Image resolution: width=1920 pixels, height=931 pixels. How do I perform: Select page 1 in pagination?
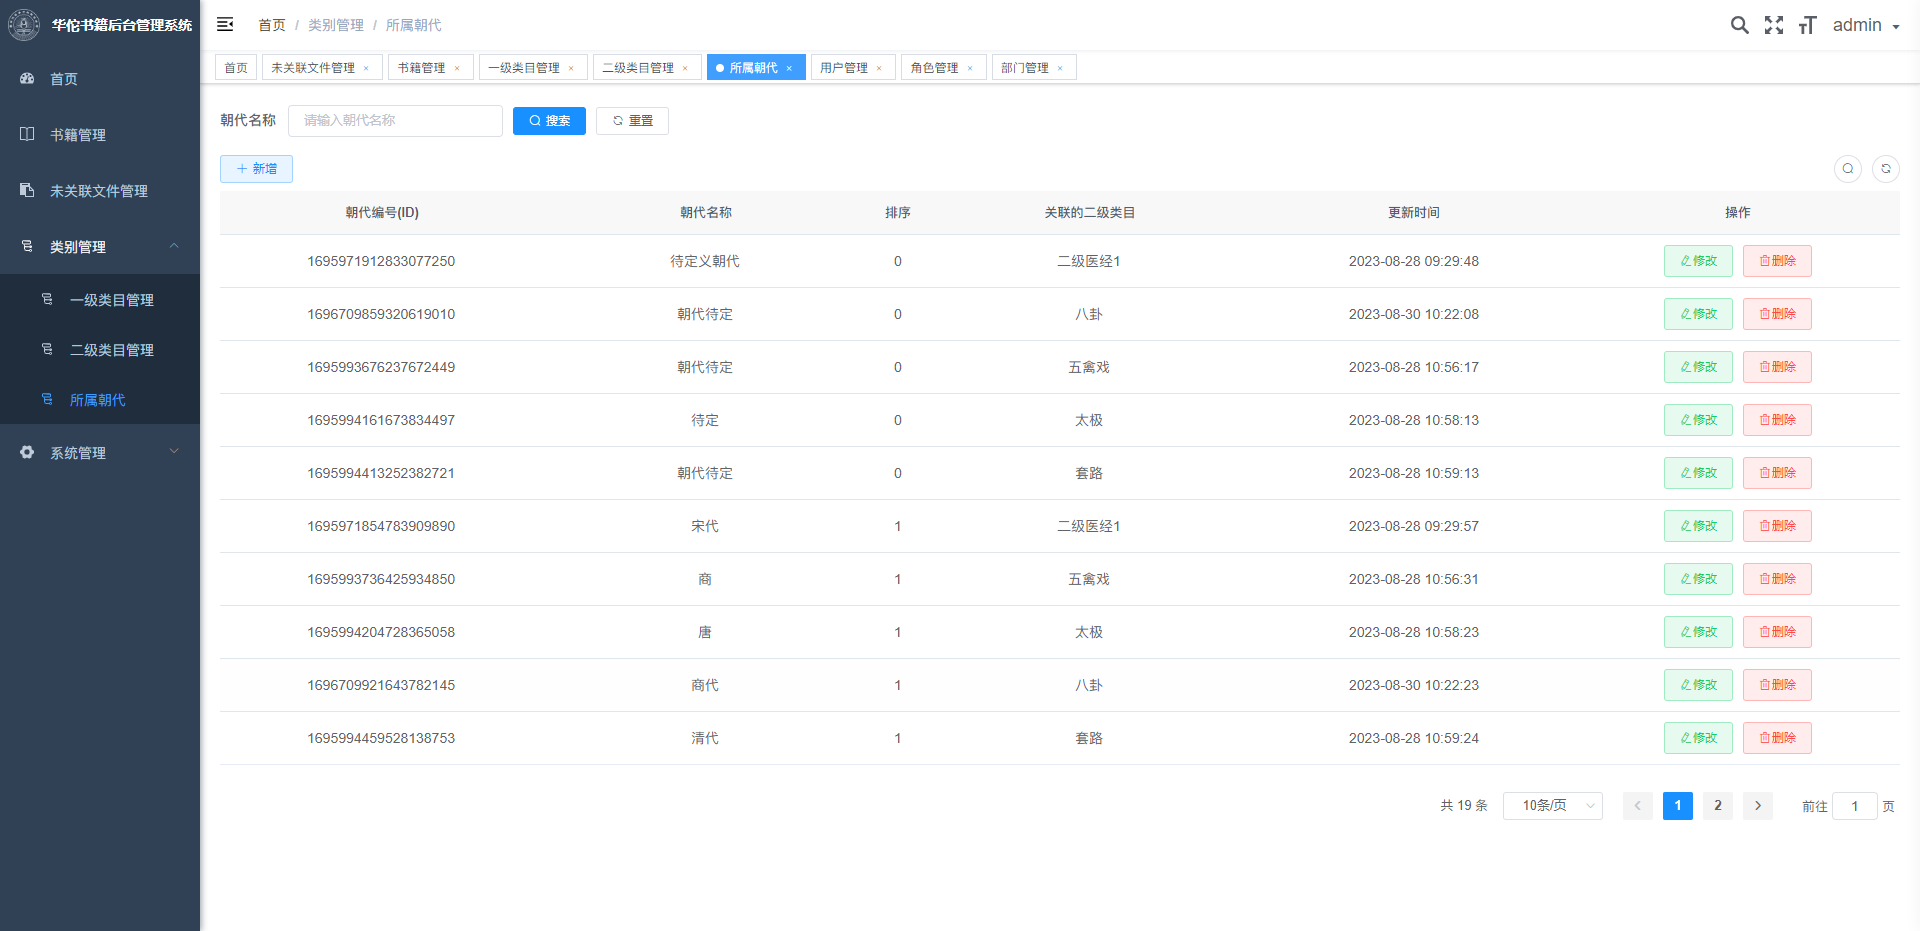[1678, 805]
